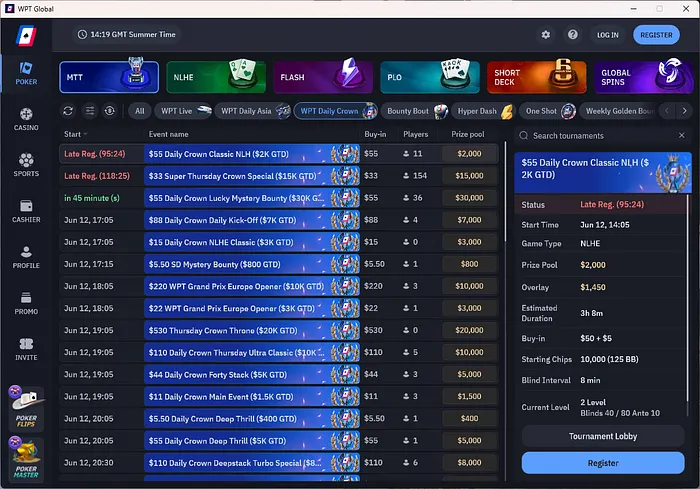Open the Poker section in the sidebar
Image resolution: width=700 pixels, height=489 pixels.
coord(26,74)
